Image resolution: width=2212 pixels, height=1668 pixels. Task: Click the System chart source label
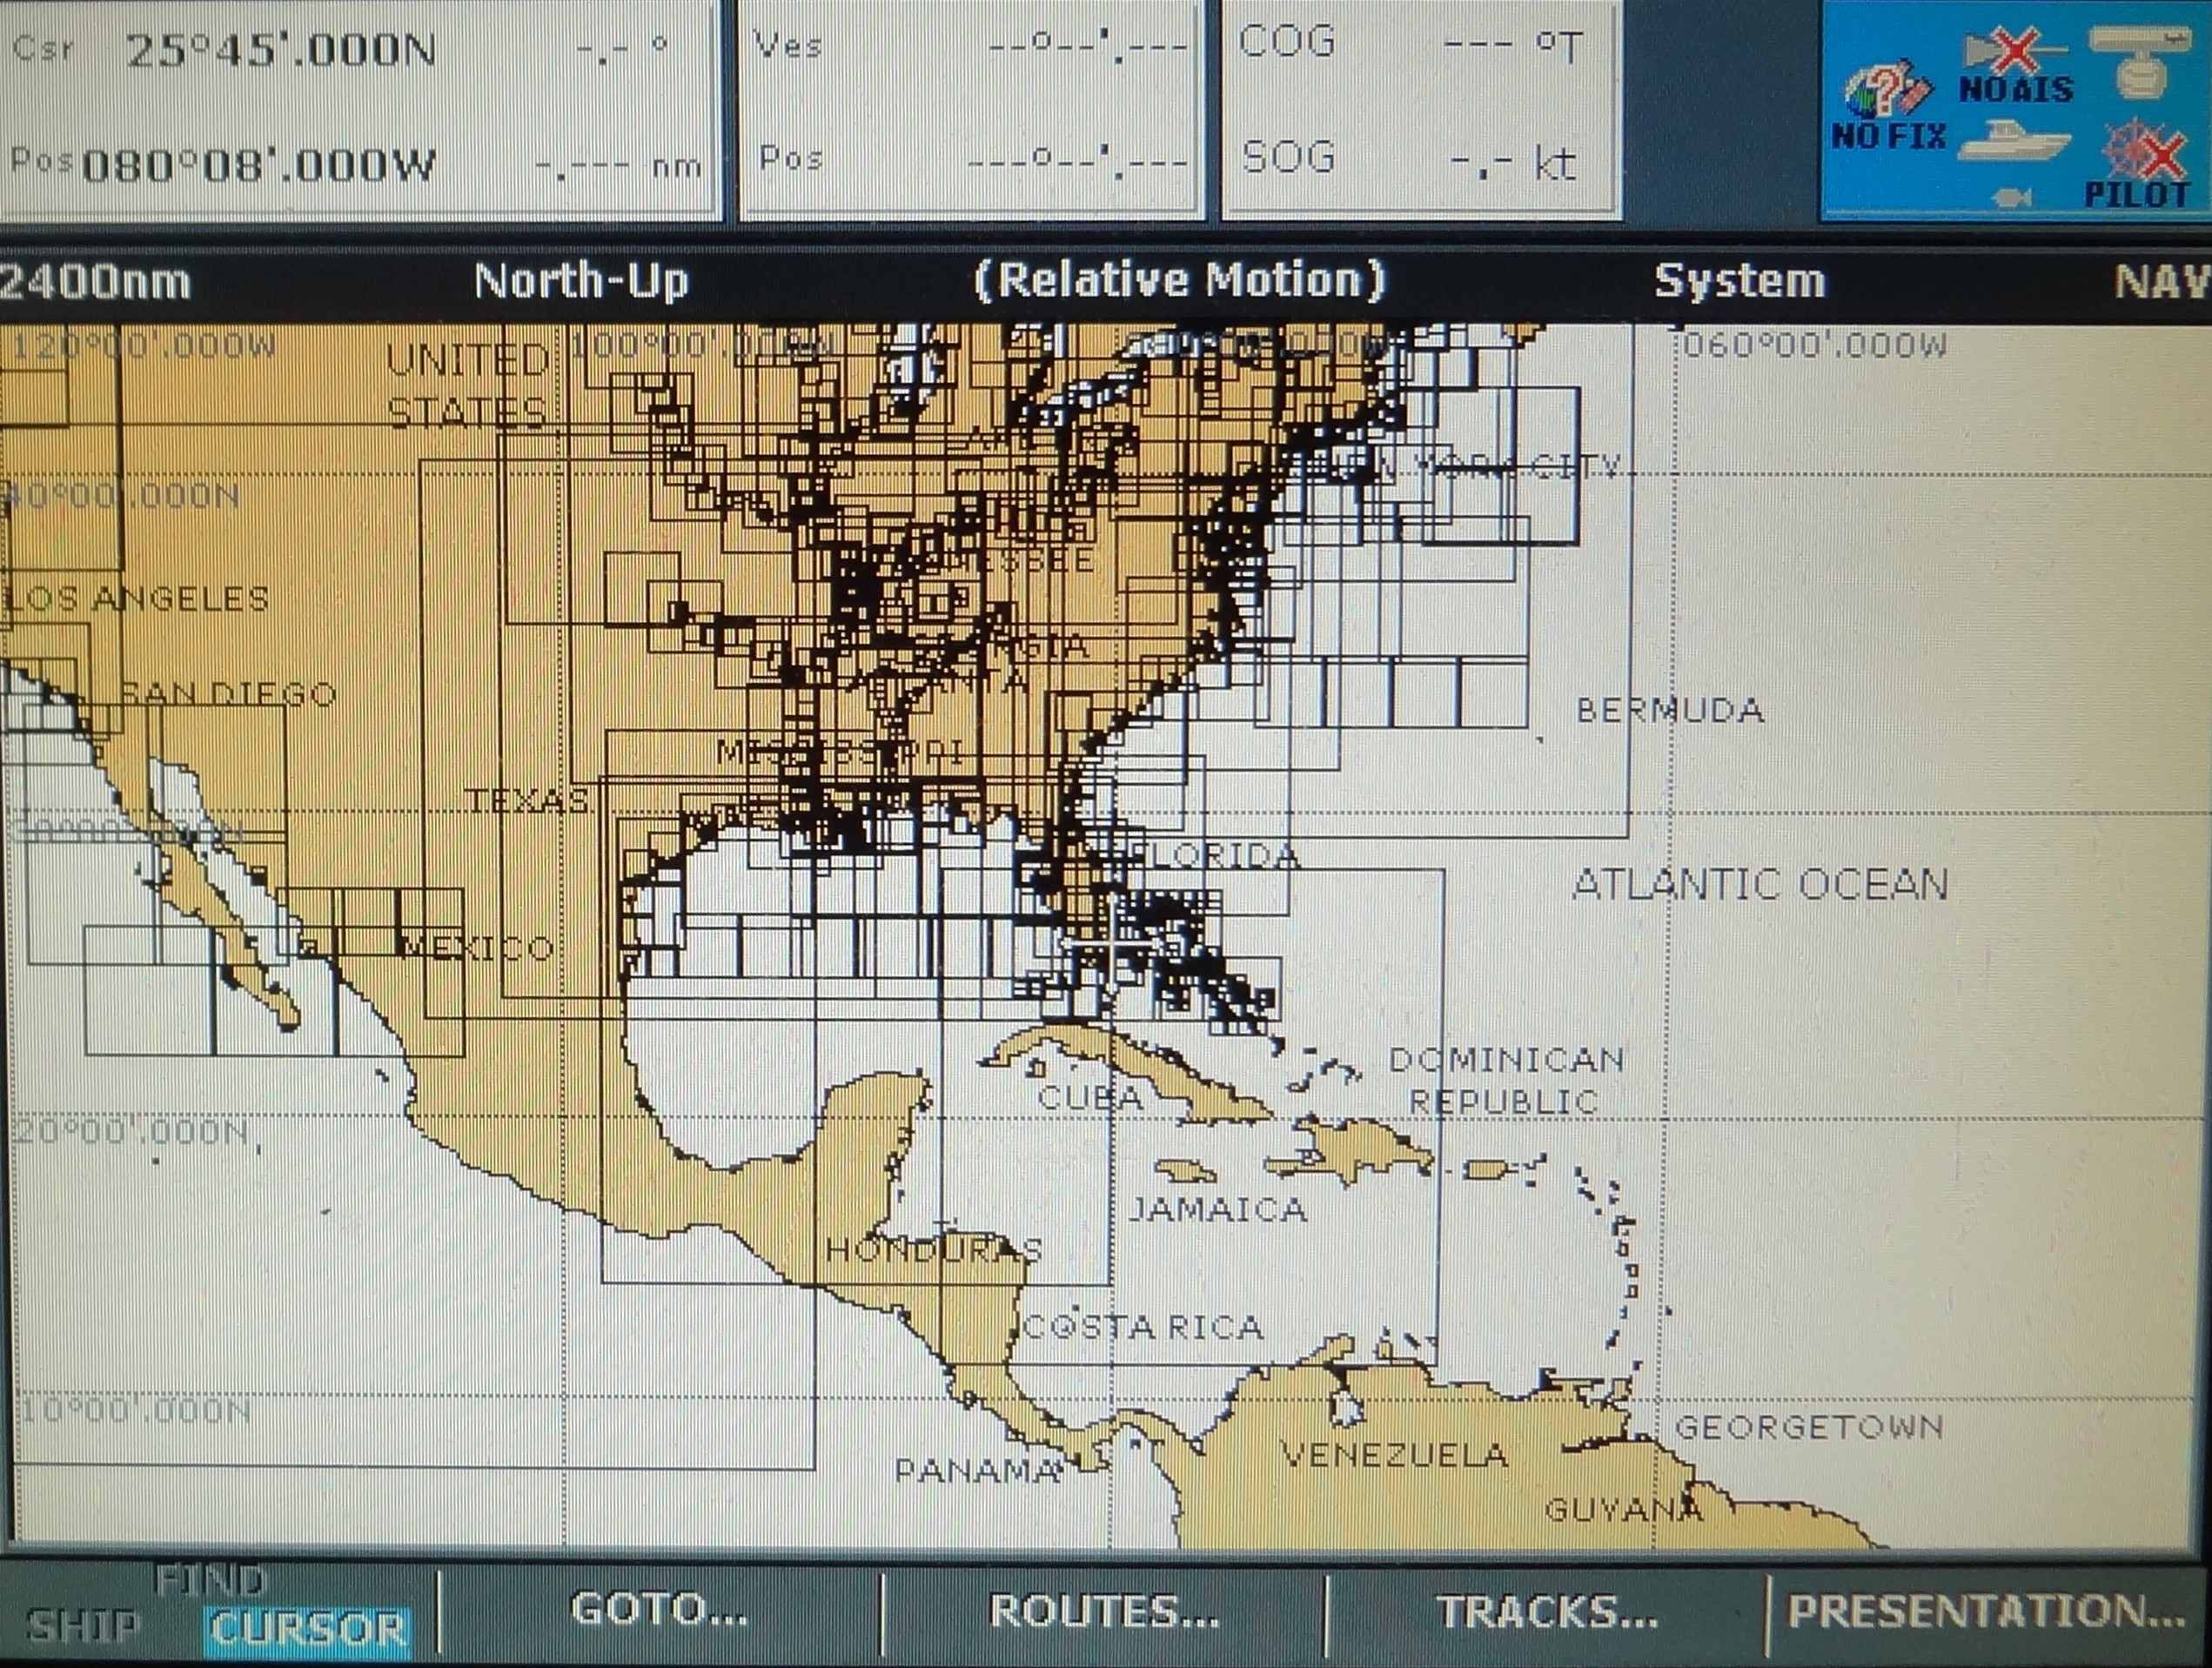click(1740, 281)
